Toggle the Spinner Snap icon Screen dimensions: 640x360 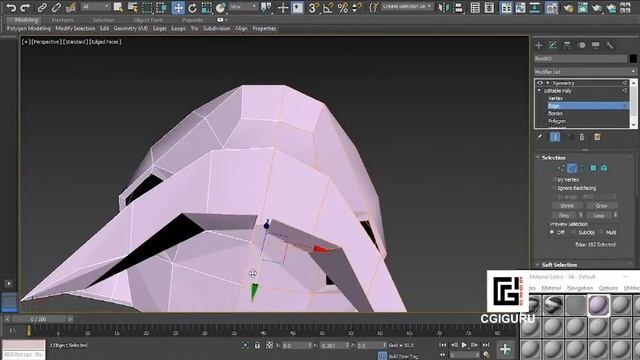357,7
